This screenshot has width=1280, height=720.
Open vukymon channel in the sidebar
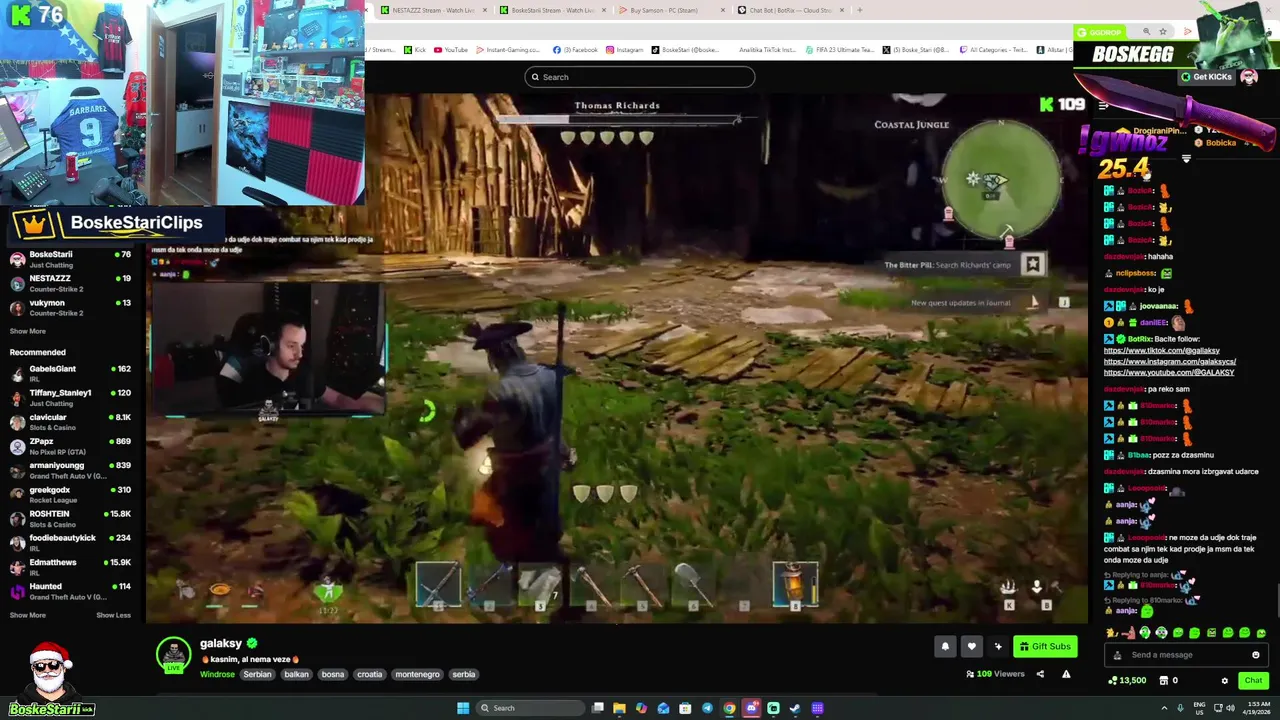pyautogui.click(x=70, y=307)
